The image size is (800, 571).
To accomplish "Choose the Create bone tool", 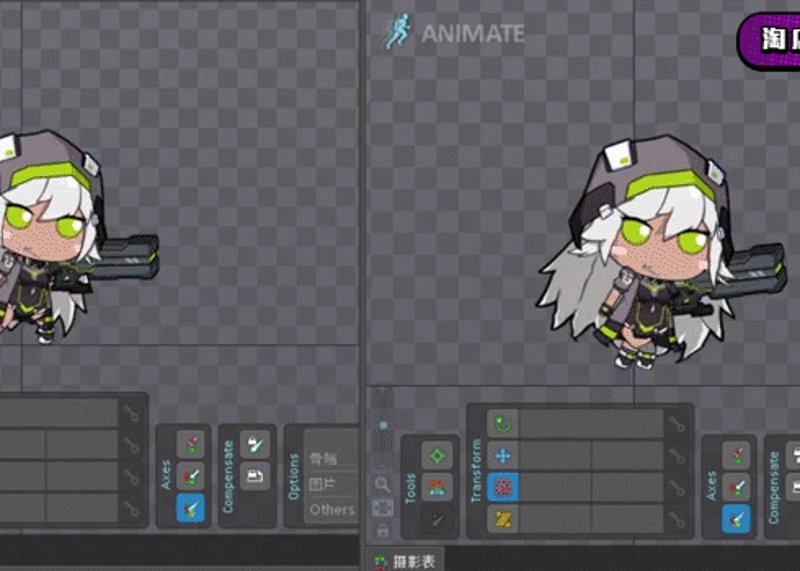I will point(437,519).
